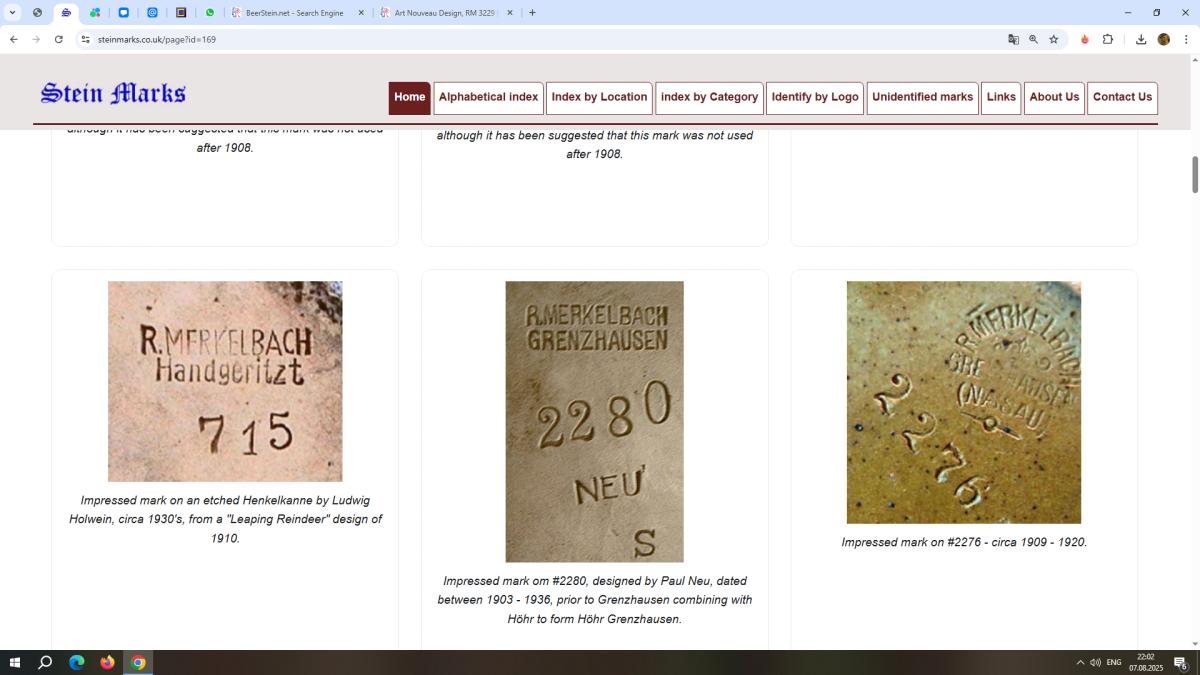Open the Links page
This screenshot has height=675, width=1200.
(1001, 98)
